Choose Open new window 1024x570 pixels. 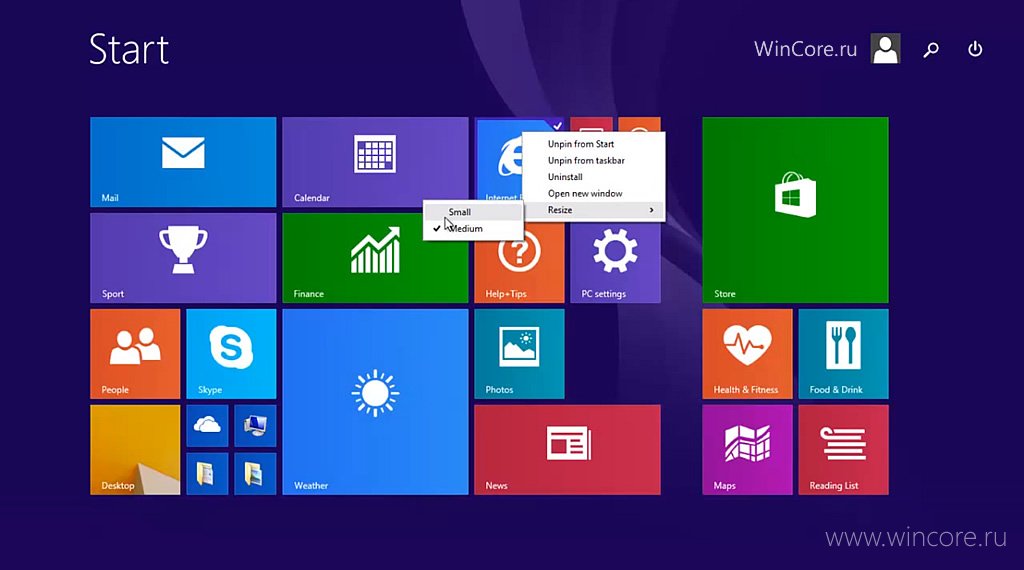pos(594,193)
